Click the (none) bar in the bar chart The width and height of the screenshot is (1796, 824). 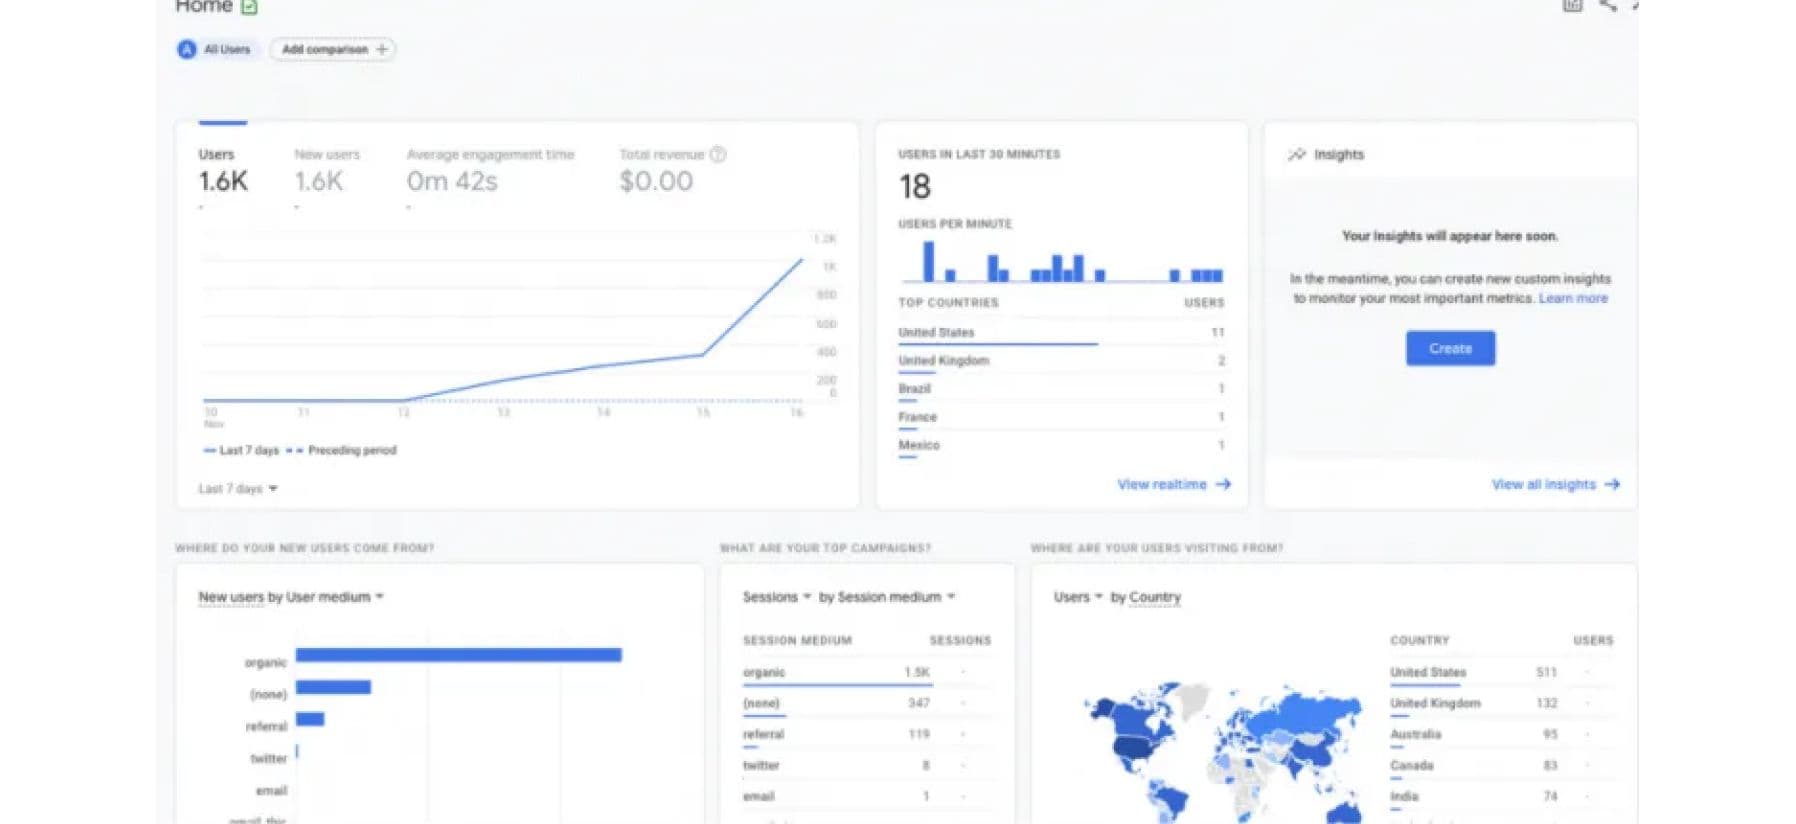pos(333,687)
